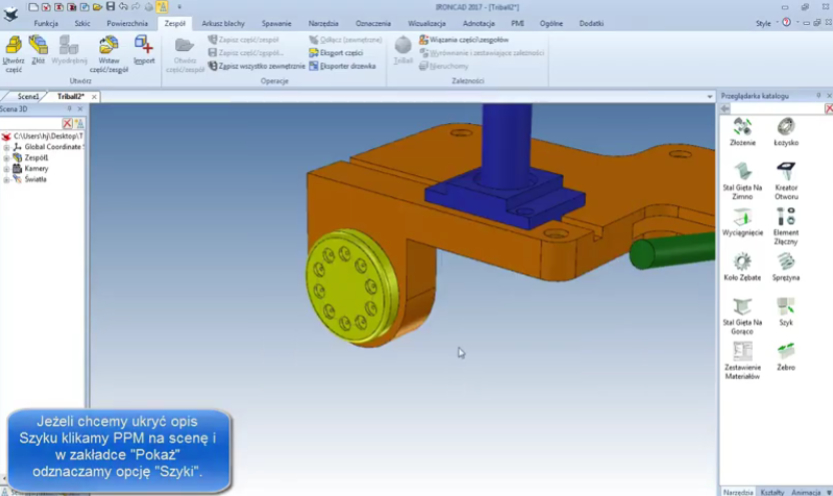
Task: Expand the Kamery tree node
Action: point(6,169)
